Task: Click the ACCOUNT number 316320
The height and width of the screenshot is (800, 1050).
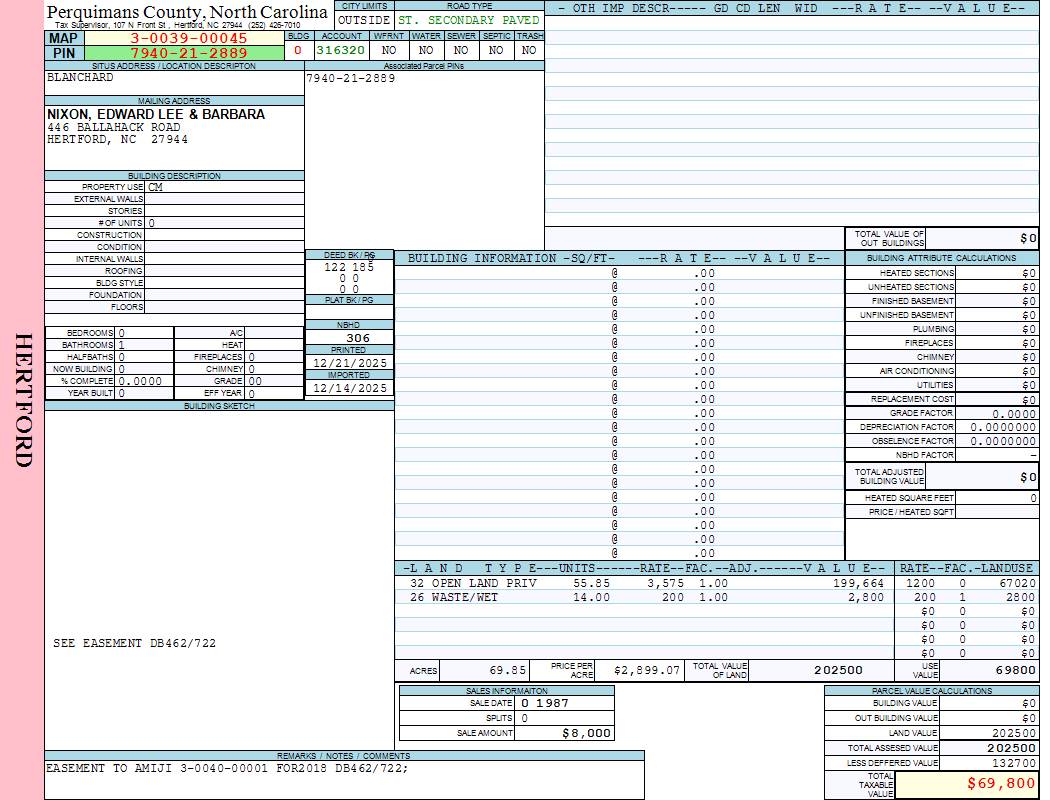Action: pos(341,50)
